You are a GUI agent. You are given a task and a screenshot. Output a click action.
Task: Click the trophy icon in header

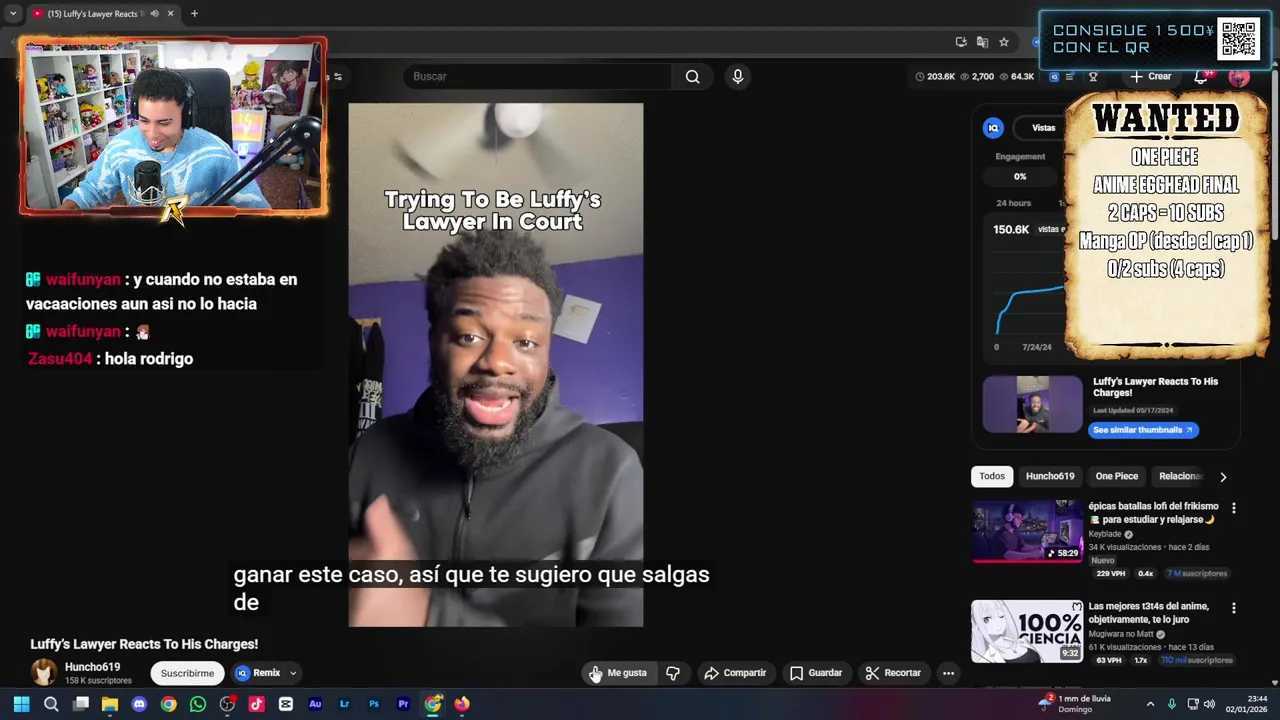[x=1093, y=77]
